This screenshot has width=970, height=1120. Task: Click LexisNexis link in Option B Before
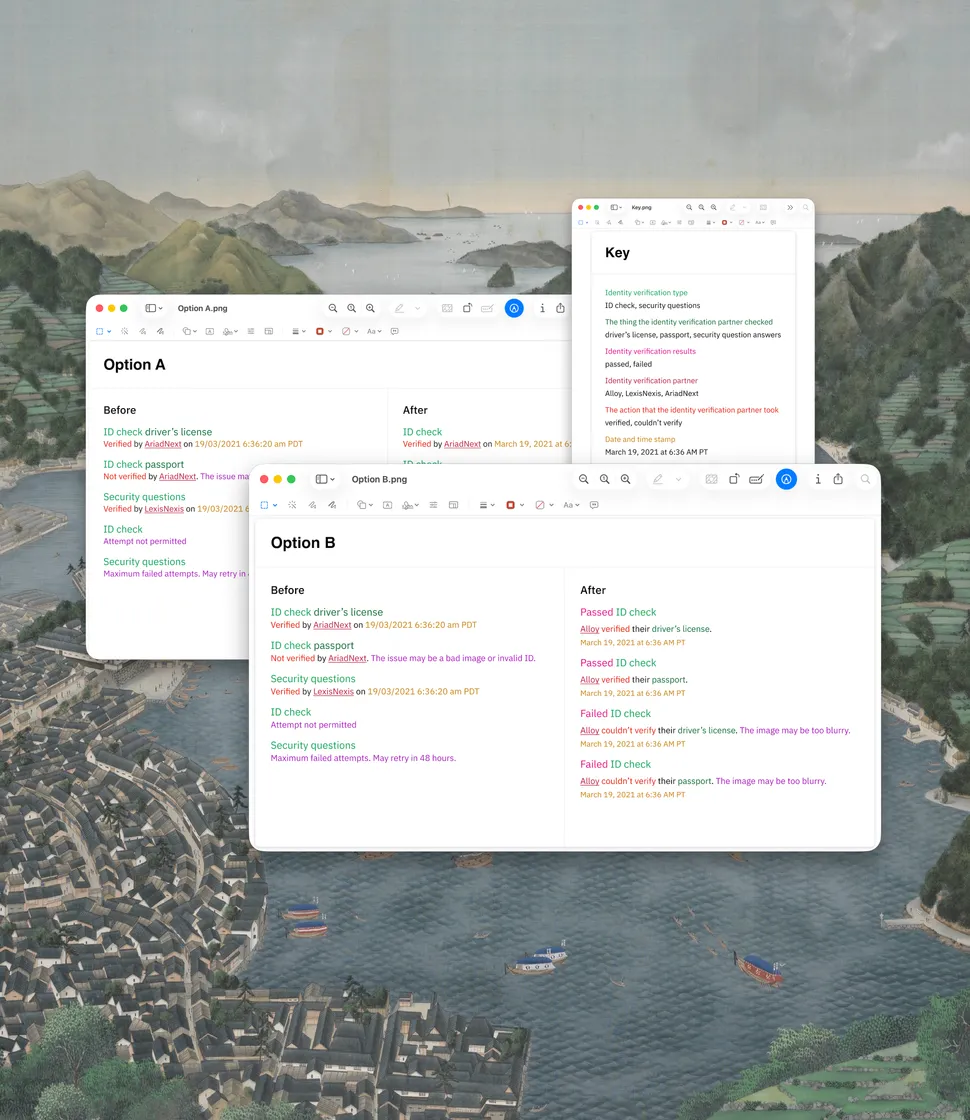[334, 691]
